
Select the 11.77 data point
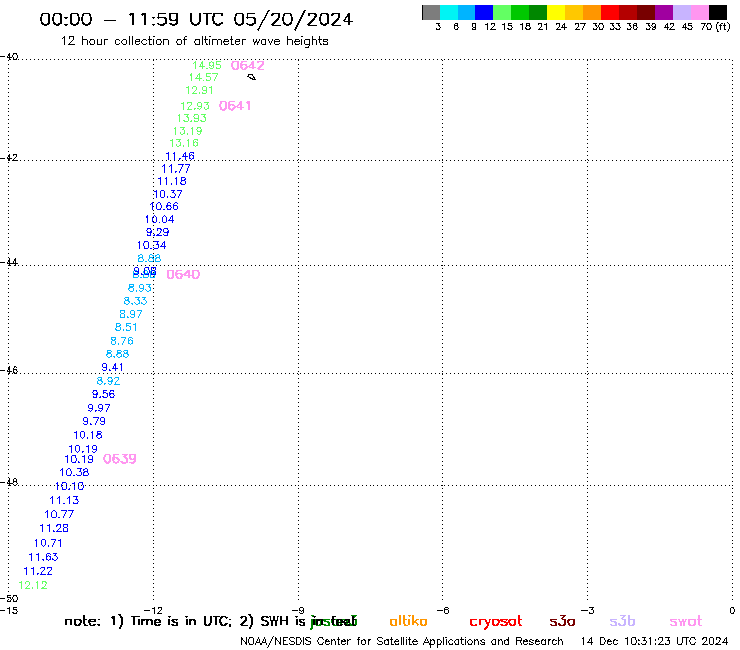(176, 169)
